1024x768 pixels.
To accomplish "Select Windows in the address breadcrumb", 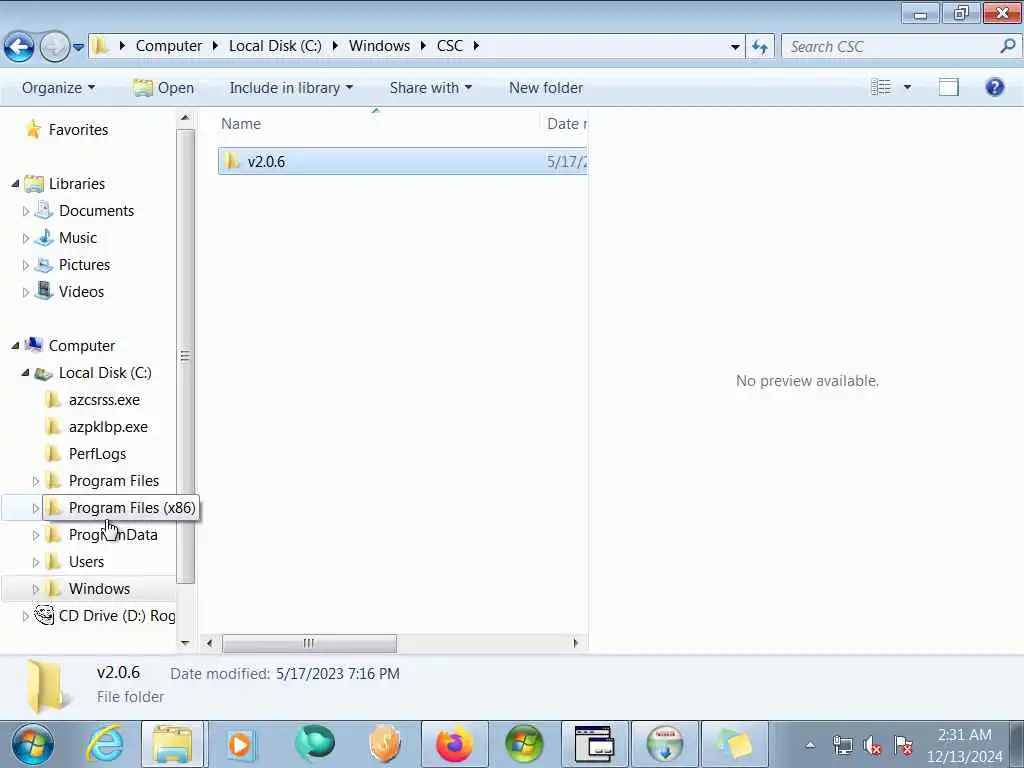I will click(379, 46).
